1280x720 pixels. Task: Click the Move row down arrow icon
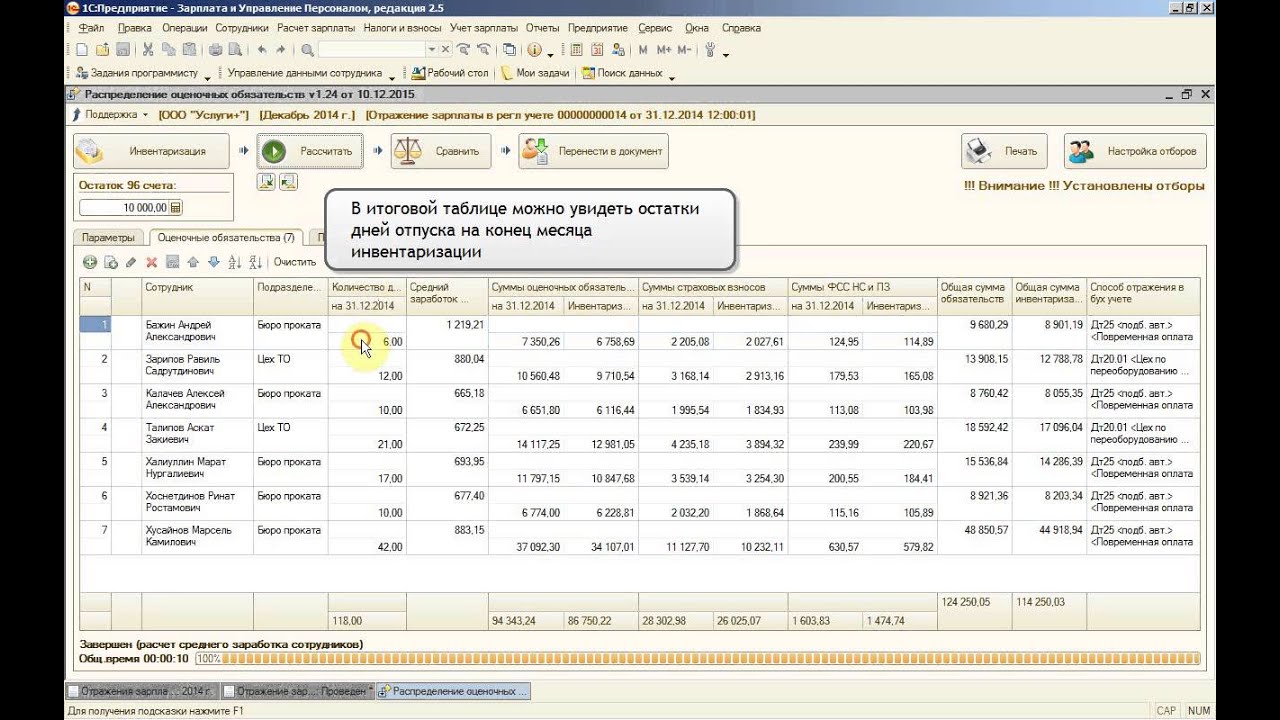(x=213, y=262)
